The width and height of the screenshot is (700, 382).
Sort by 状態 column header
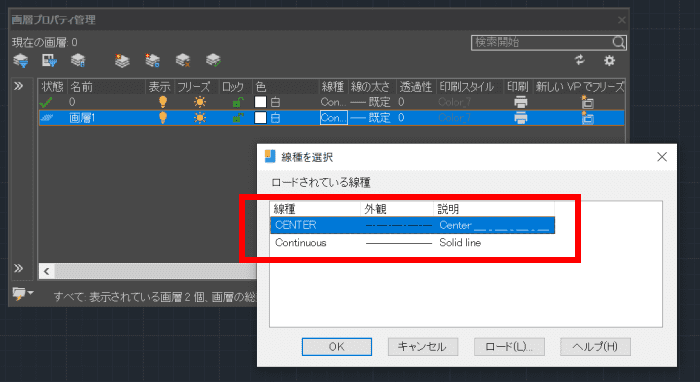(x=52, y=87)
